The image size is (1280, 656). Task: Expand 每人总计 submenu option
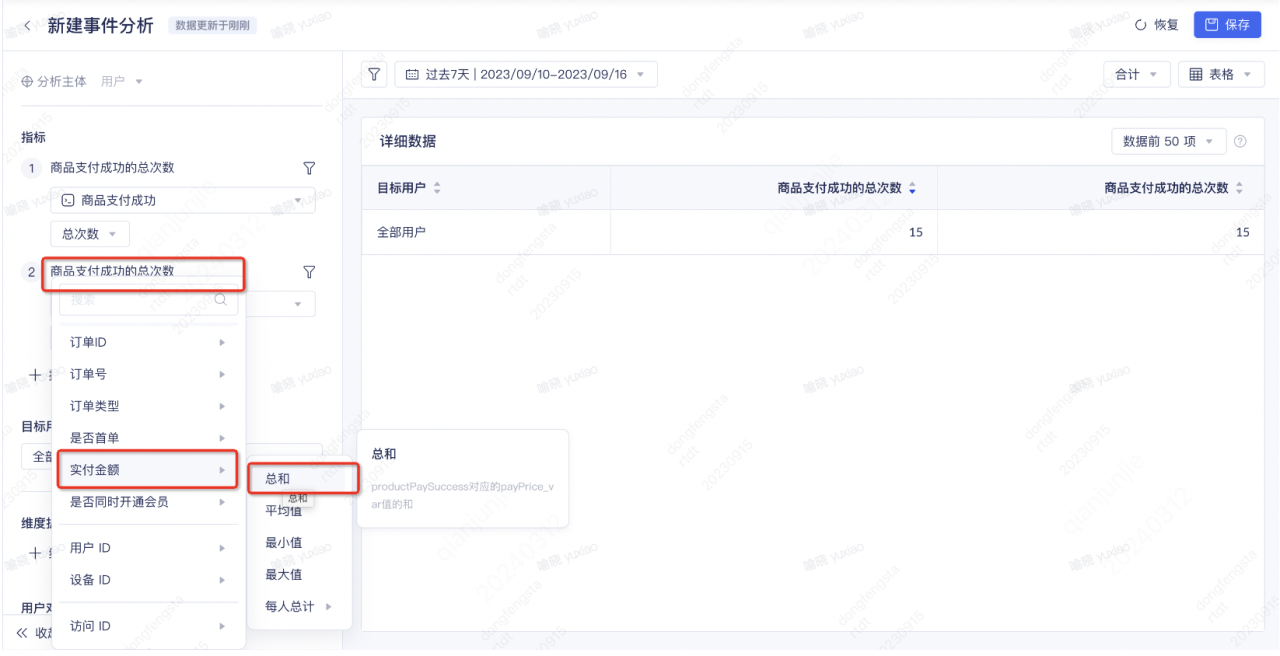[299, 607]
